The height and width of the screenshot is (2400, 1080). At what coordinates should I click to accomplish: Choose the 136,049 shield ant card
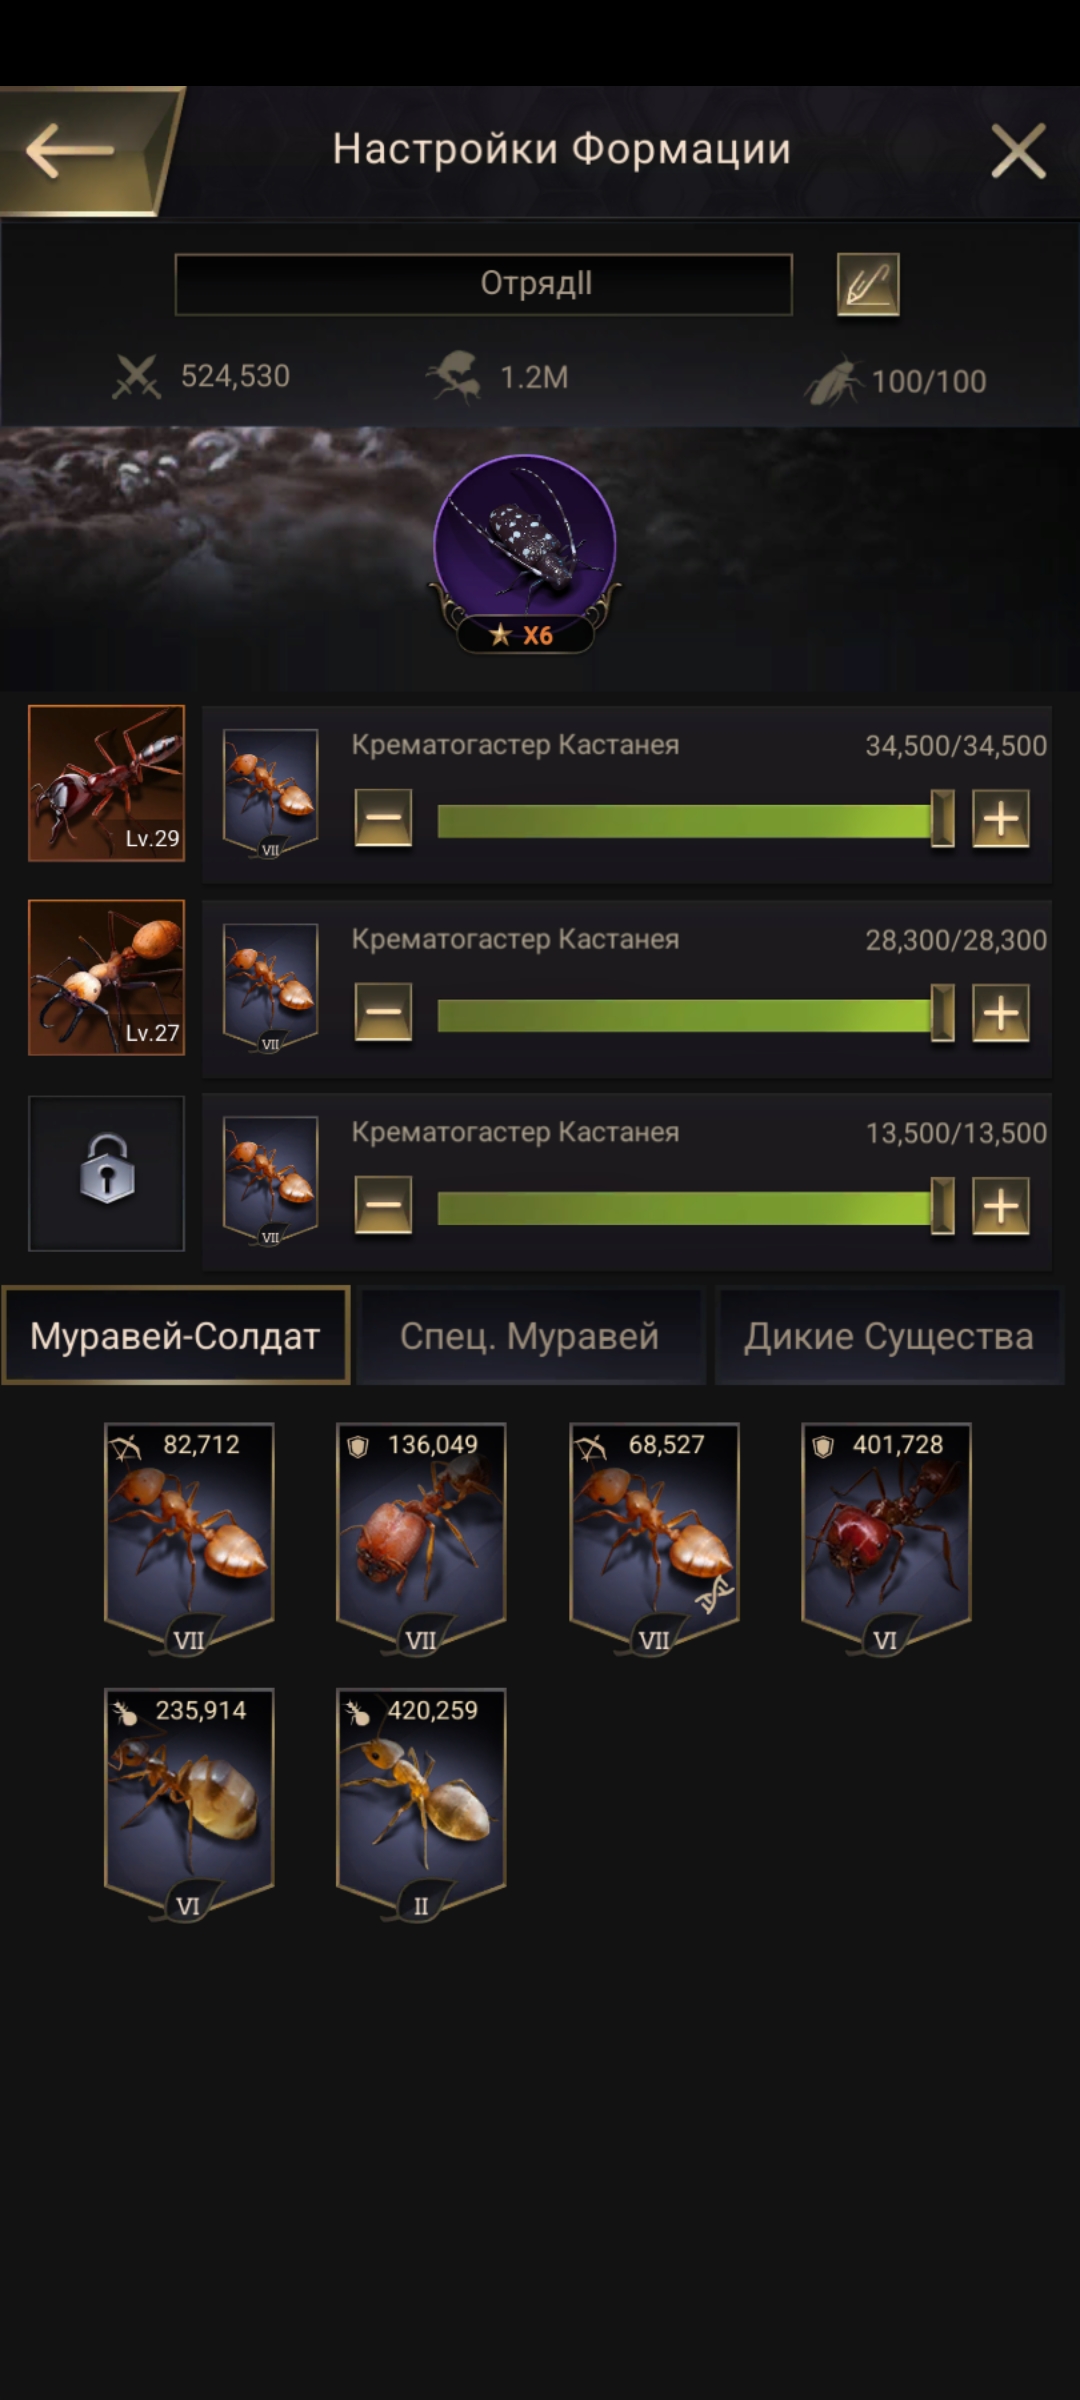click(421, 1537)
